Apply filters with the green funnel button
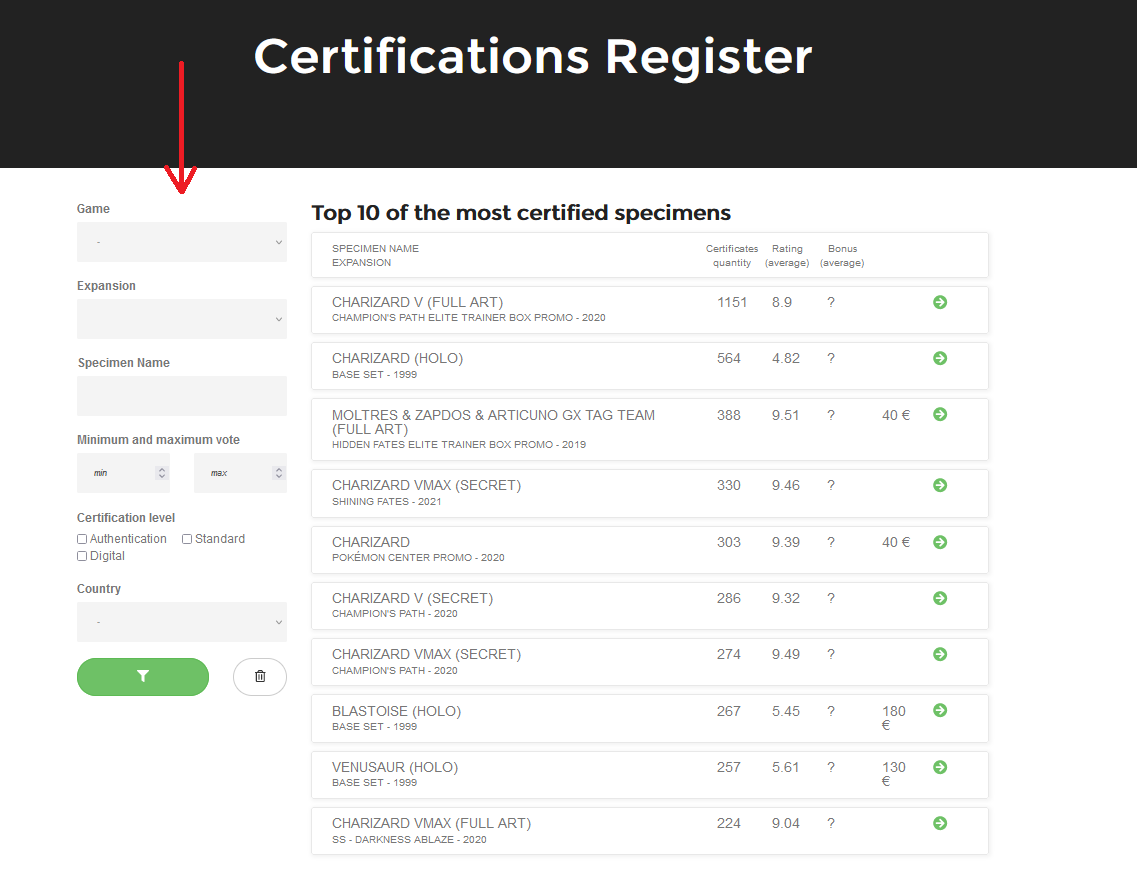 pos(143,676)
